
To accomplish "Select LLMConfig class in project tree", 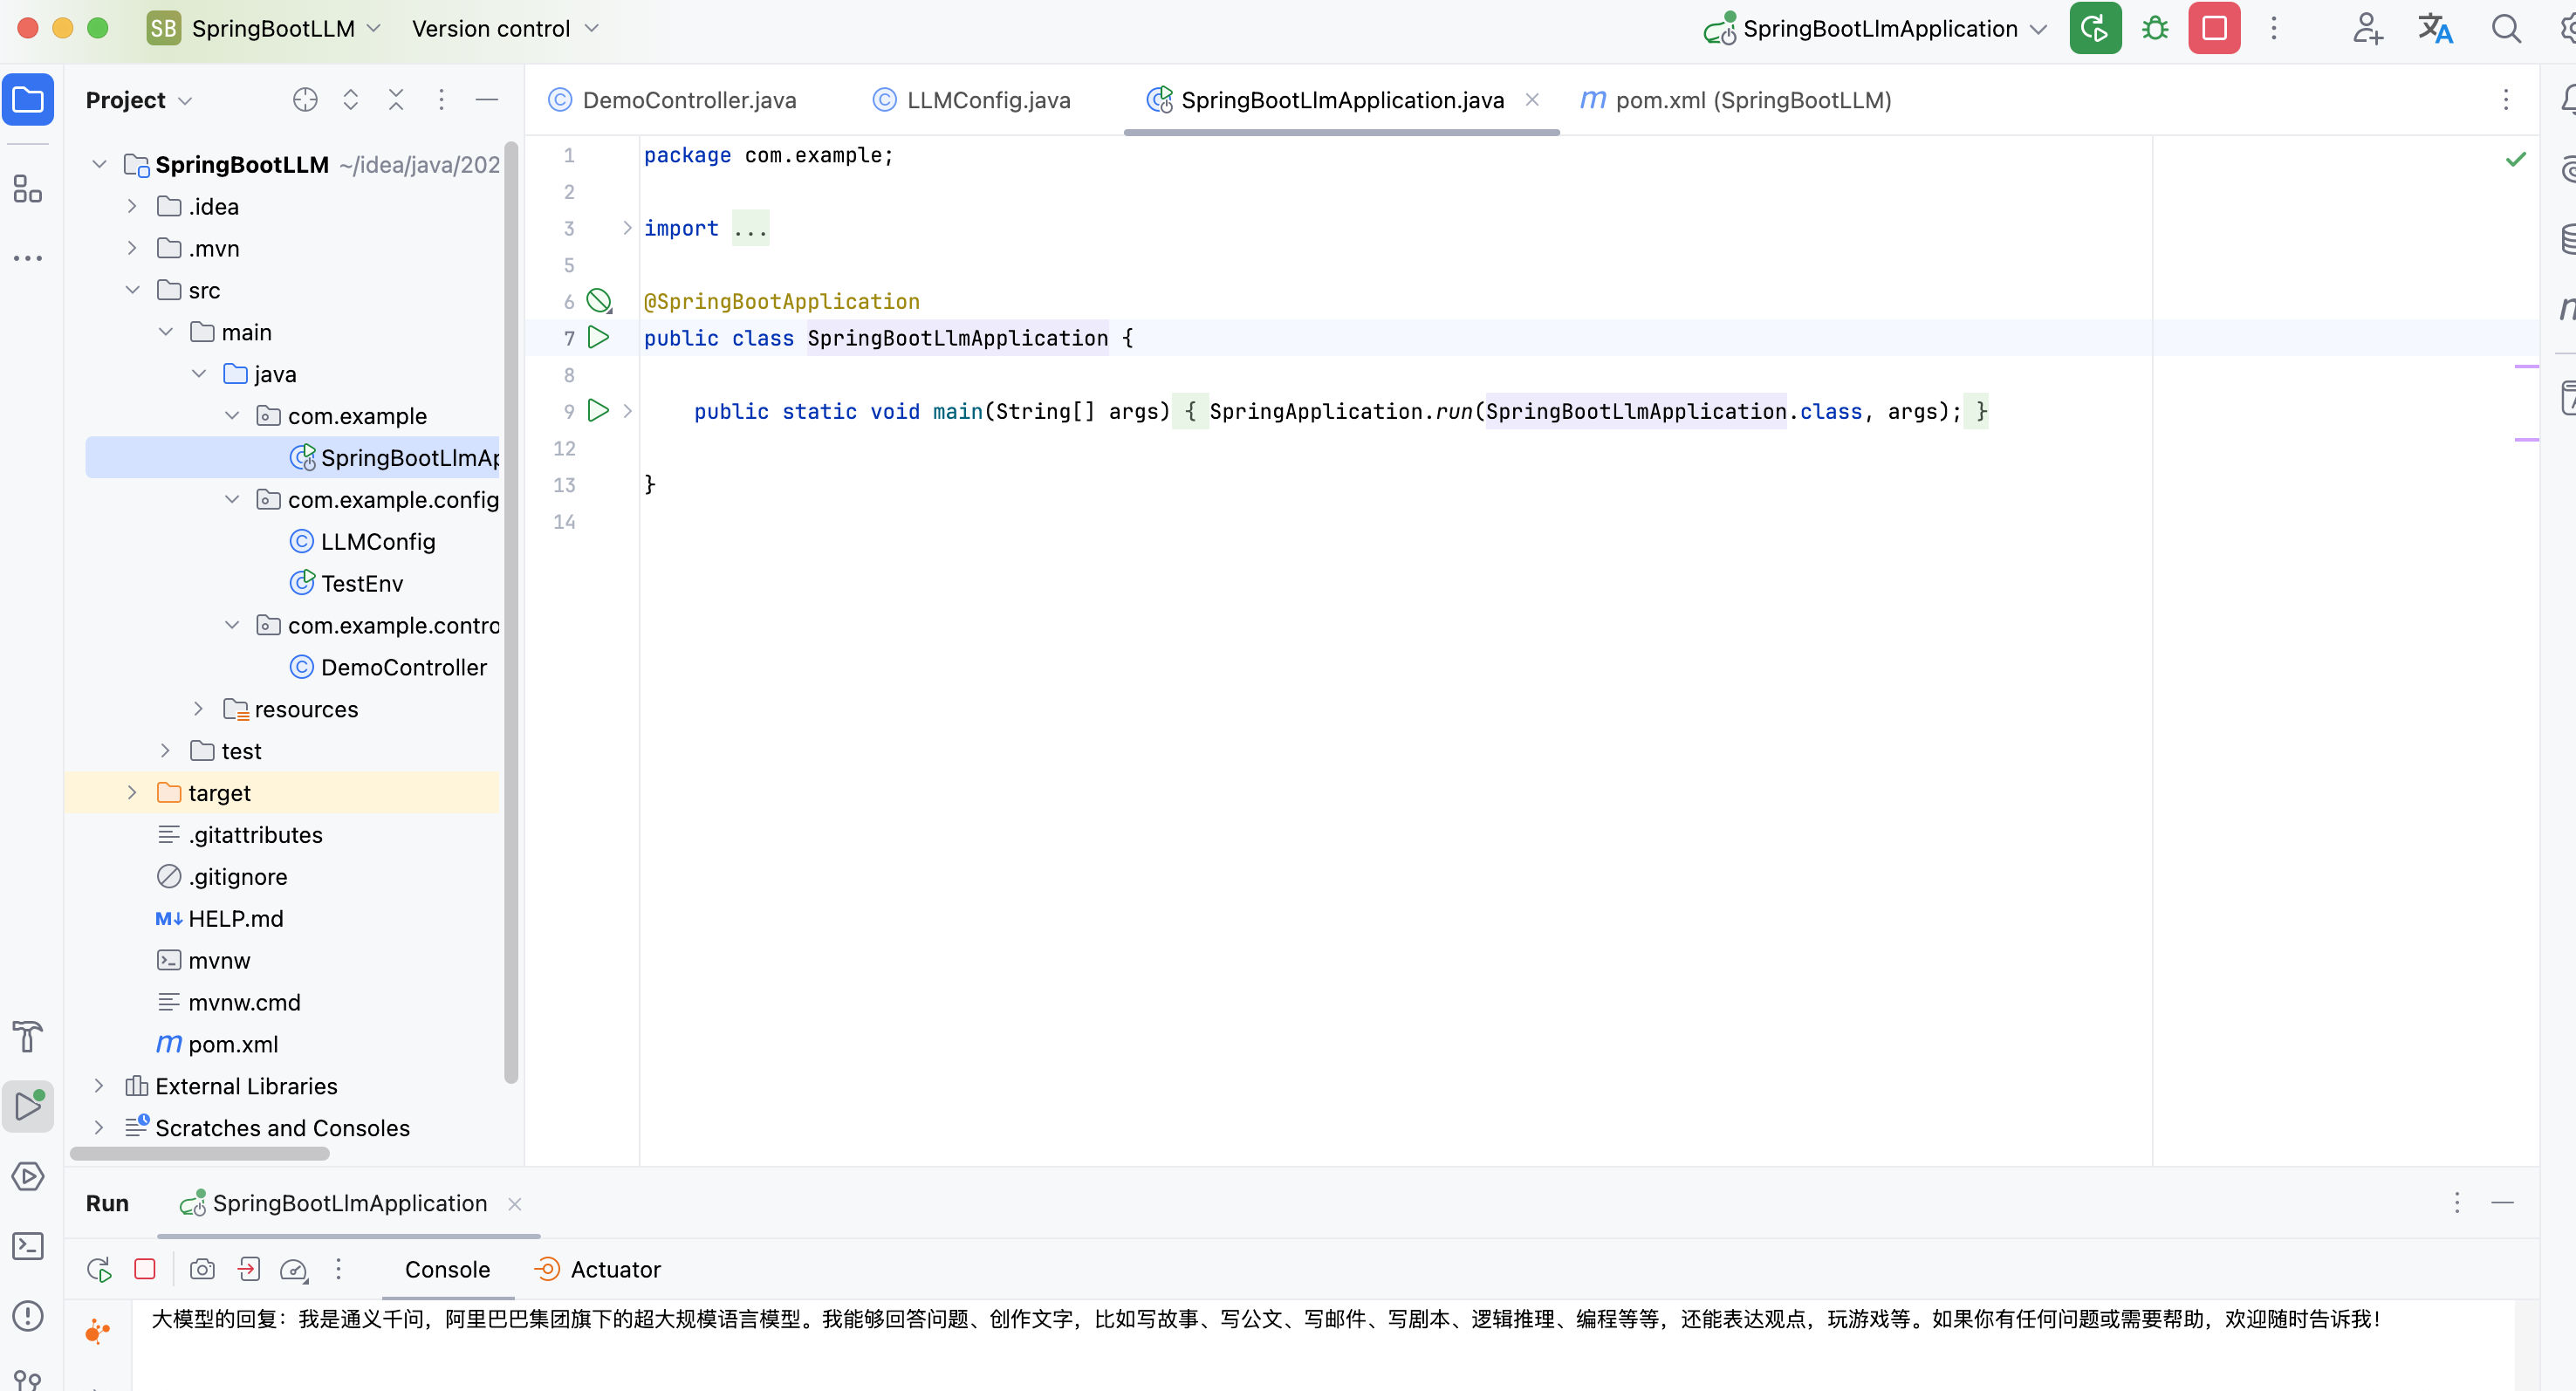I will 377,541.
